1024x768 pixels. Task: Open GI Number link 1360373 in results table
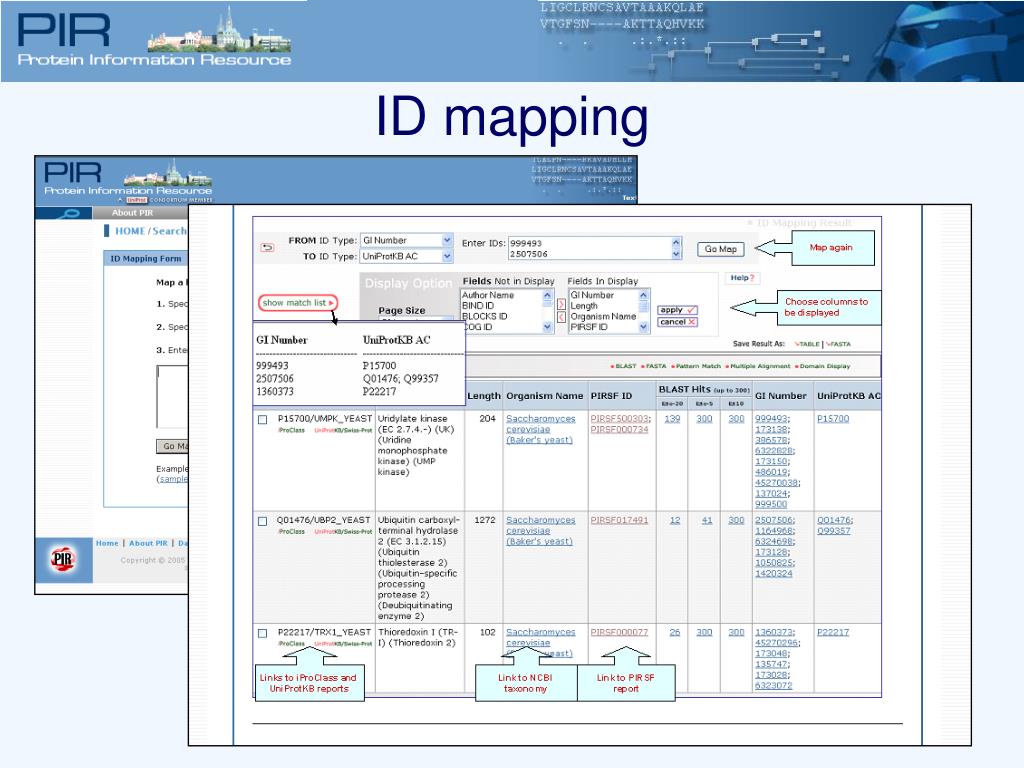click(x=775, y=632)
